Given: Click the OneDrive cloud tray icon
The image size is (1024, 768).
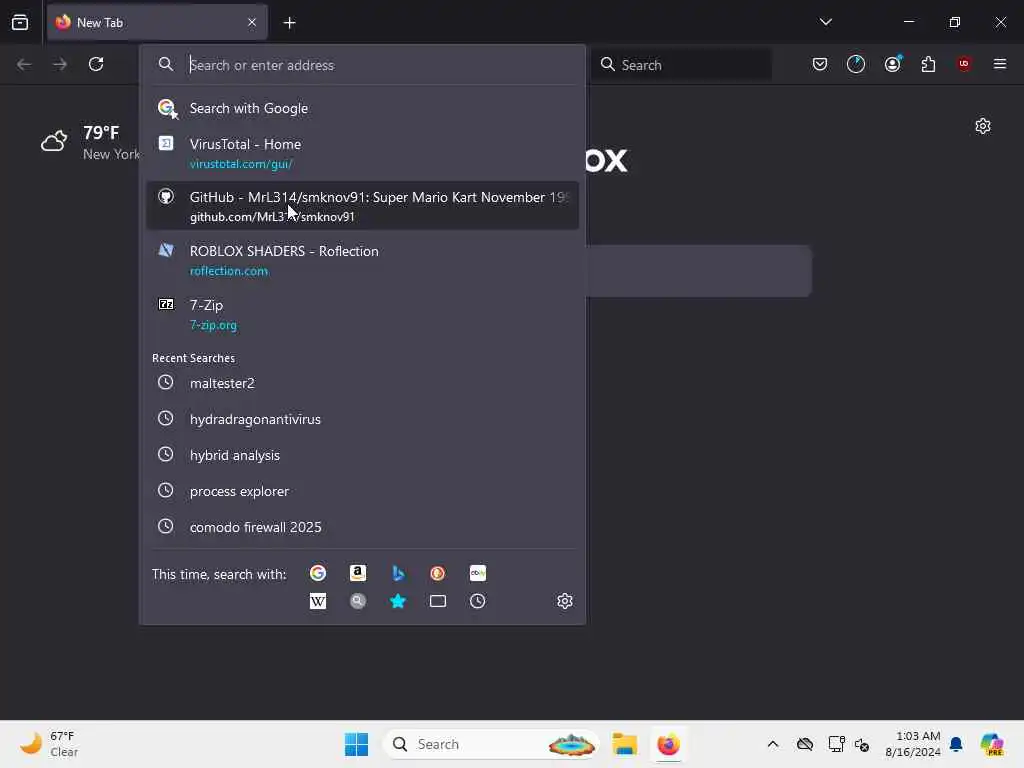Looking at the screenshot, I should click(805, 744).
